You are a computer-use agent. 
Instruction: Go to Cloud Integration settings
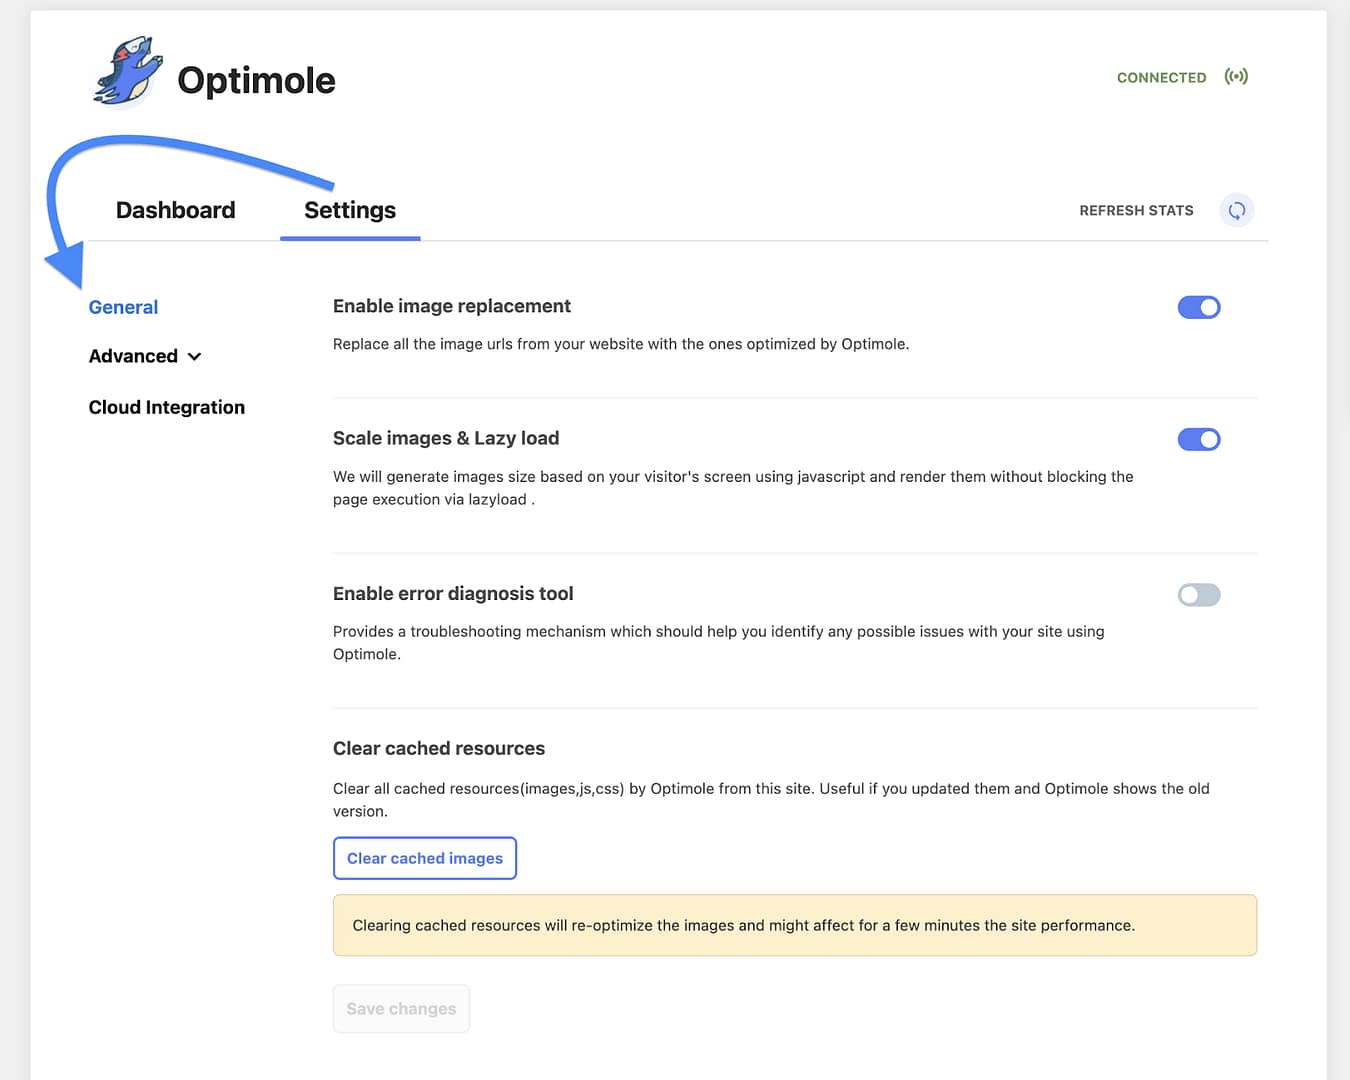coord(166,408)
